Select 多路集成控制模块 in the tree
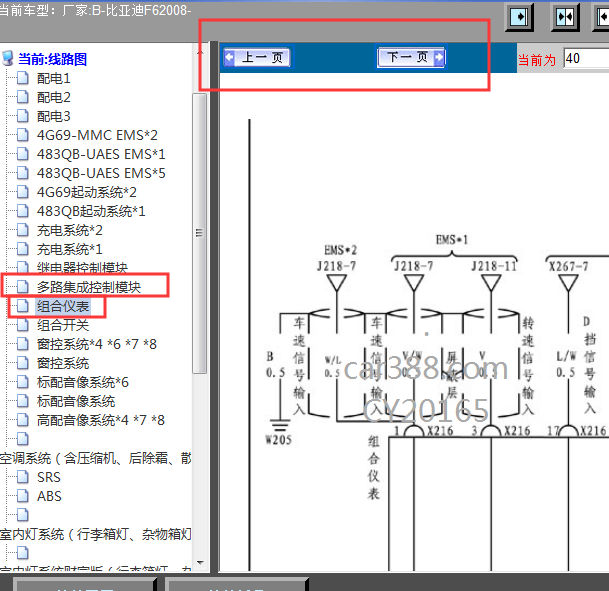The width and height of the screenshot is (609, 591). click(x=89, y=287)
